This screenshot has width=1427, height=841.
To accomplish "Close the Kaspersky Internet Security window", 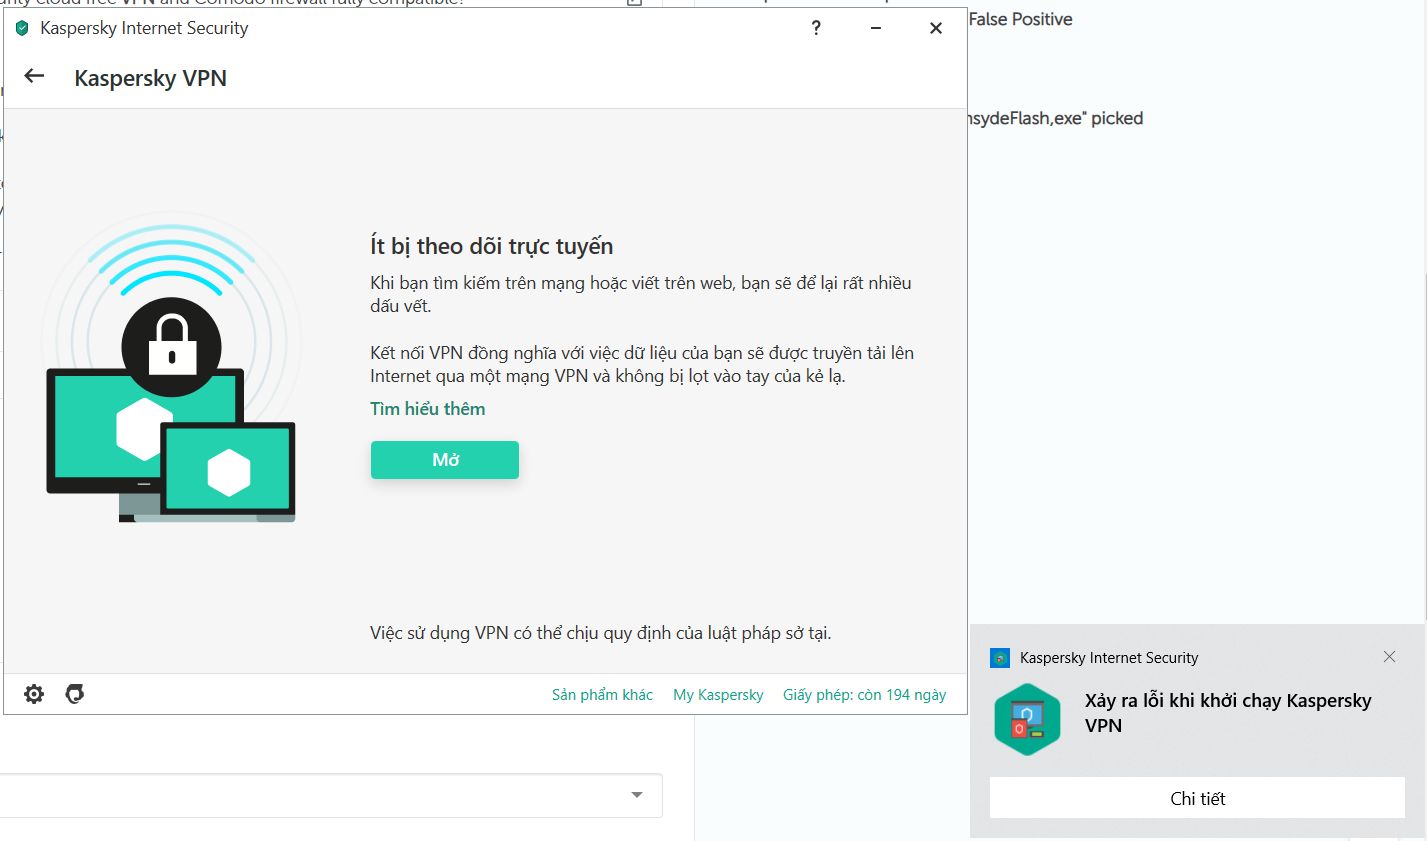I will pyautogui.click(x=936, y=28).
